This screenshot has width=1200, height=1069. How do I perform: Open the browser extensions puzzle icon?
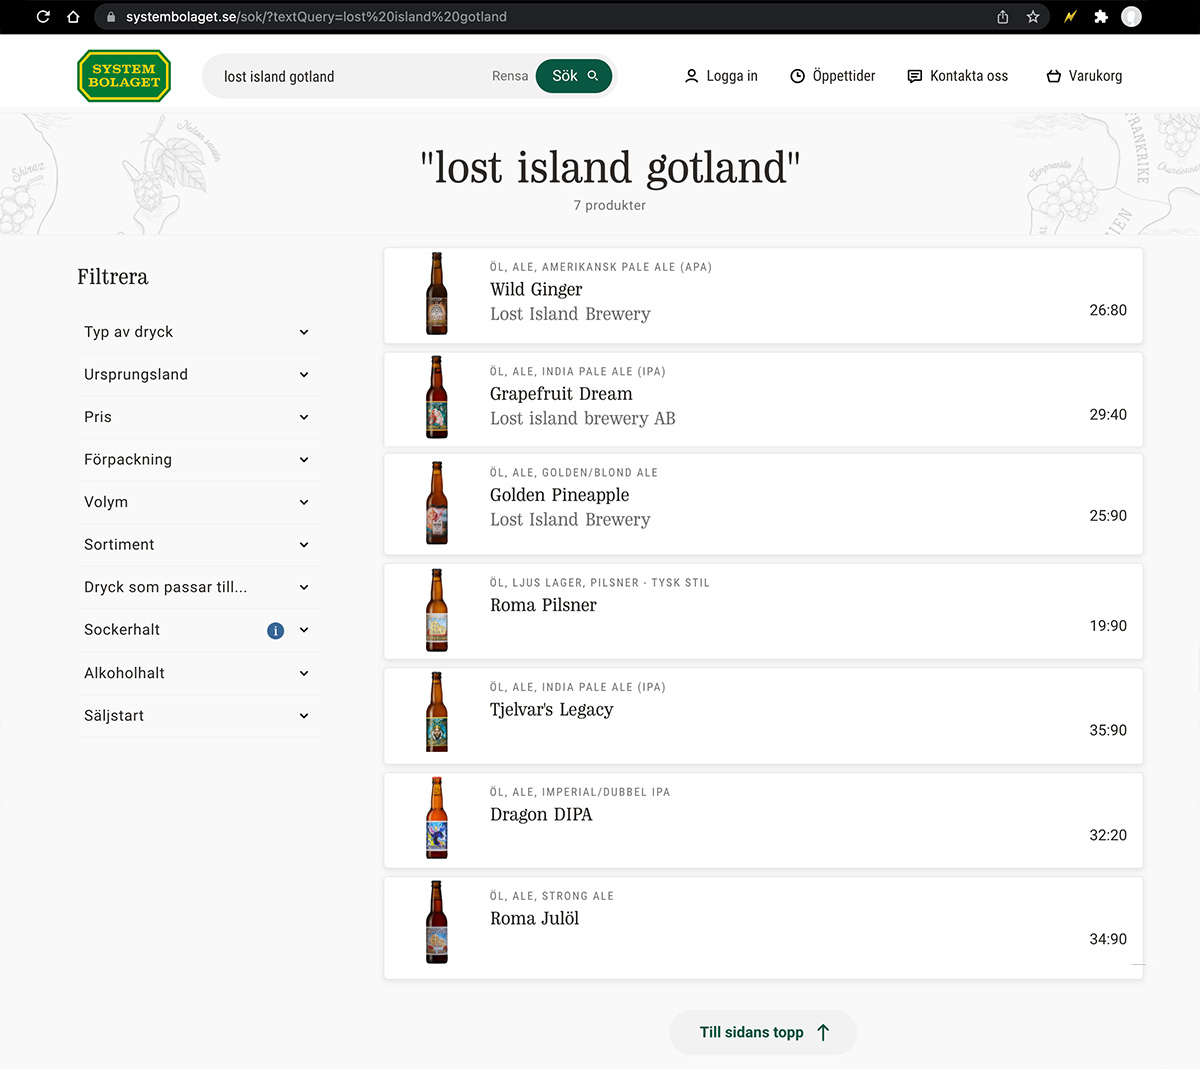1101,17
